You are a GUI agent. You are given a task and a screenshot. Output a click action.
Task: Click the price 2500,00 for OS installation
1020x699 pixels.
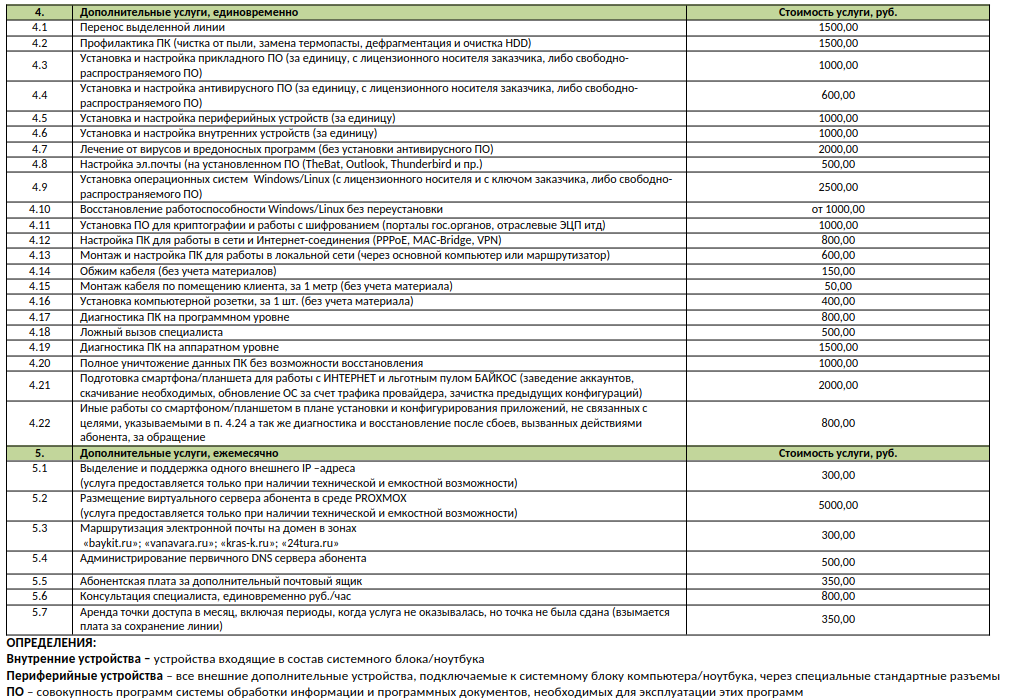[x=838, y=187]
